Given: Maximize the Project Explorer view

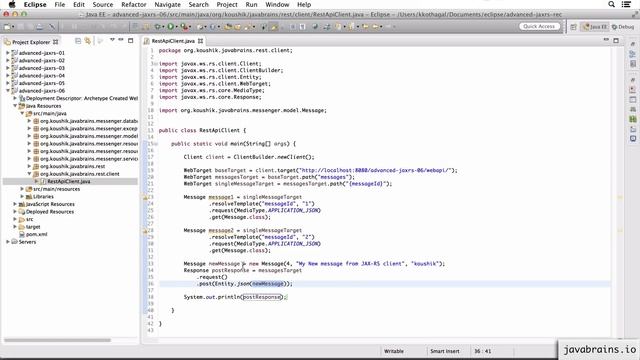Looking at the screenshot, I should tap(131, 40).
